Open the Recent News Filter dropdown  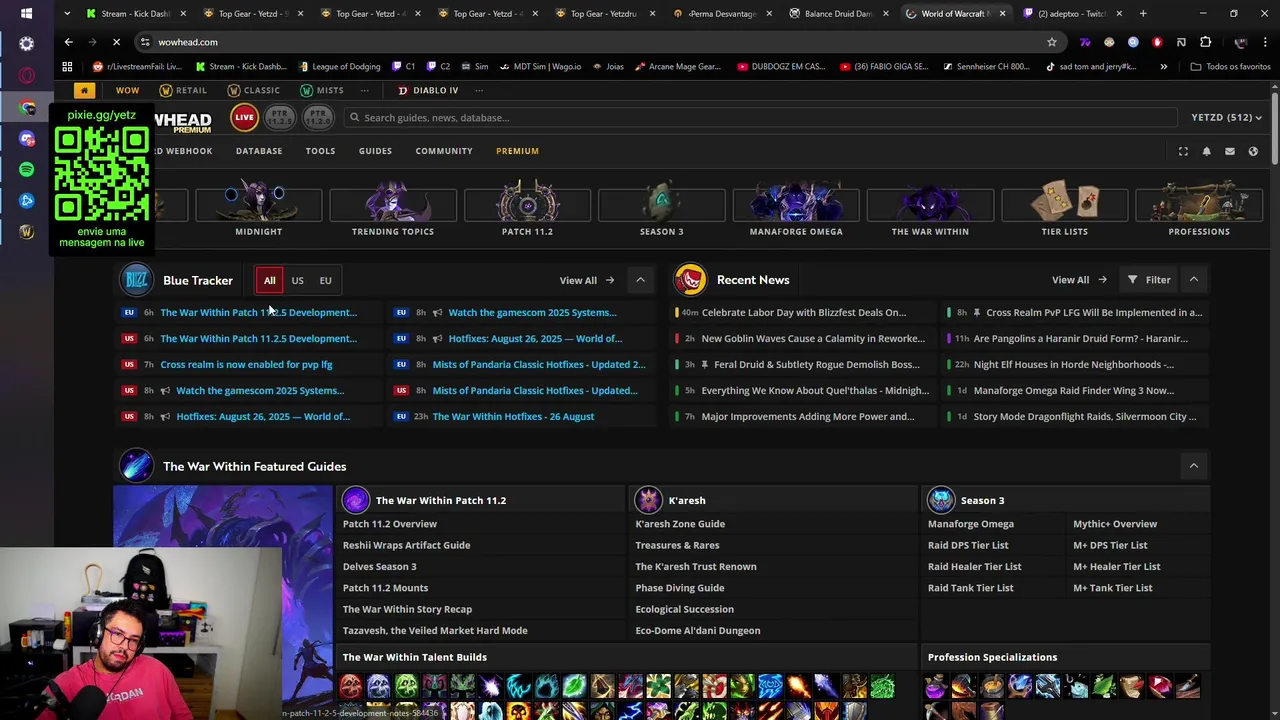1148,280
